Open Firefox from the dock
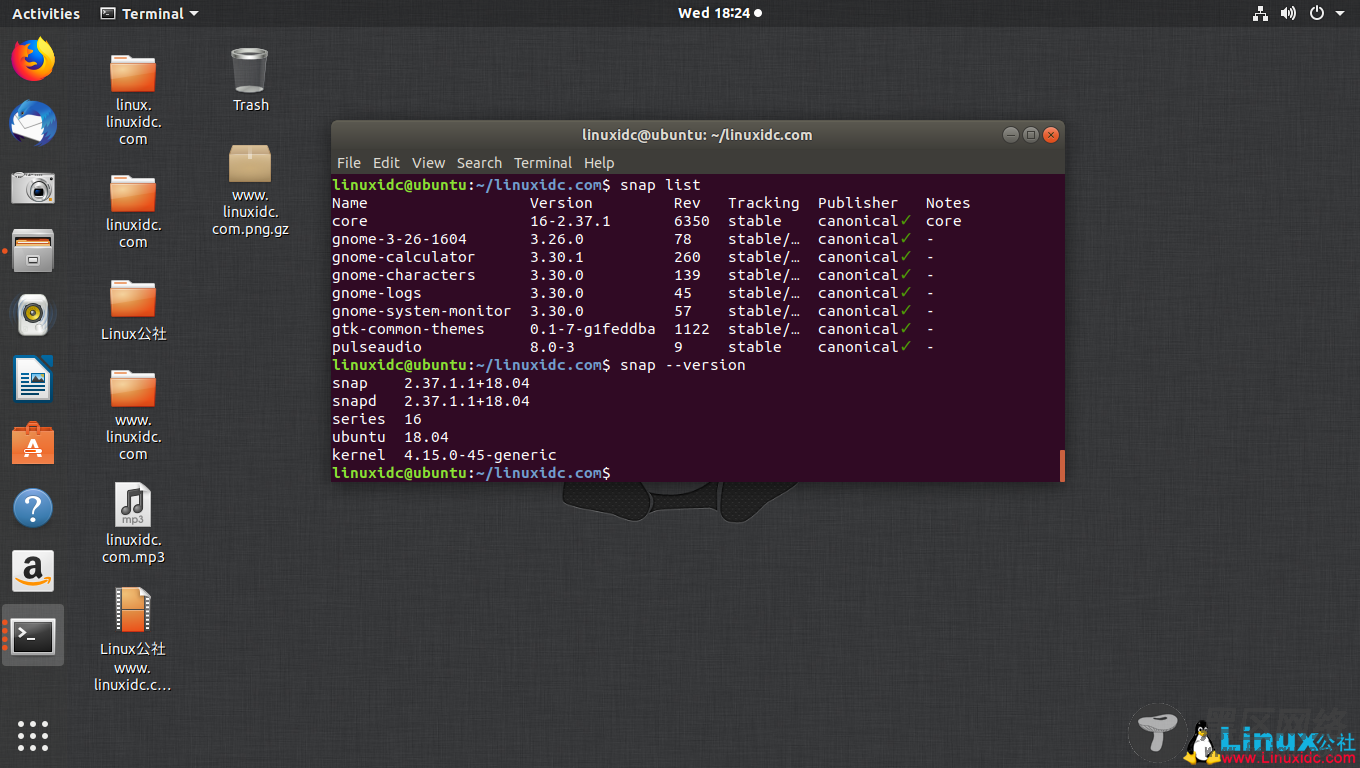 pyautogui.click(x=33, y=59)
